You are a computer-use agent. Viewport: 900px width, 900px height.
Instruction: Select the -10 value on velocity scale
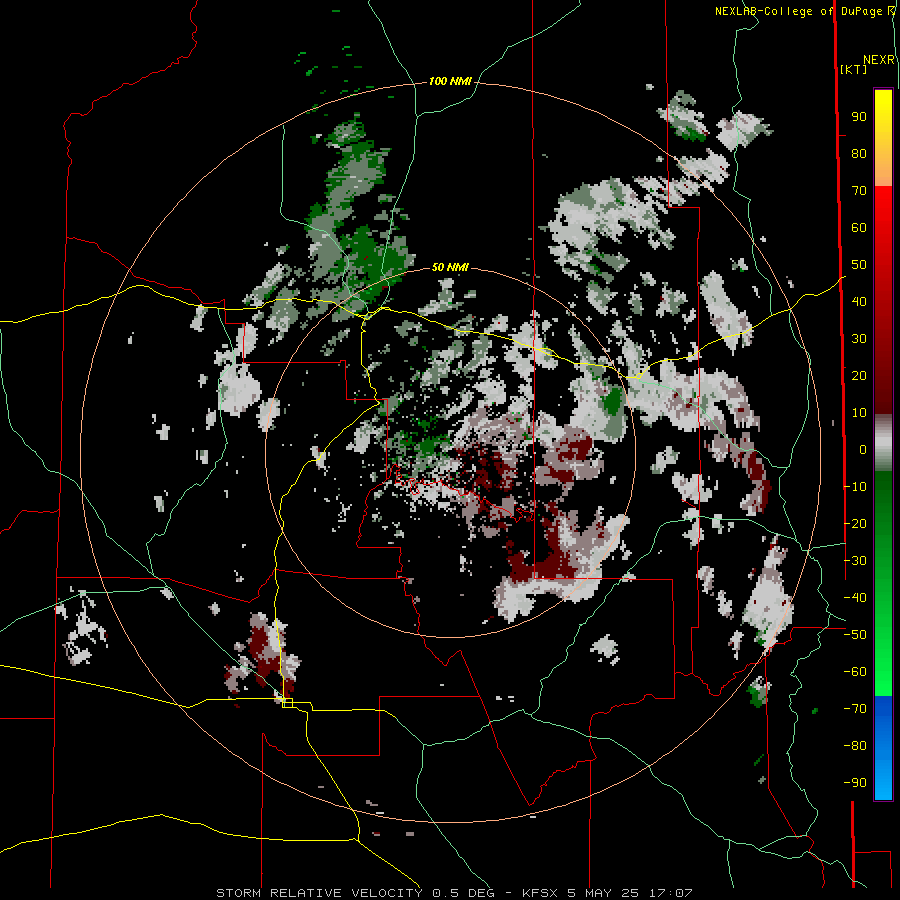pyautogui.click(x=855, y=487)
